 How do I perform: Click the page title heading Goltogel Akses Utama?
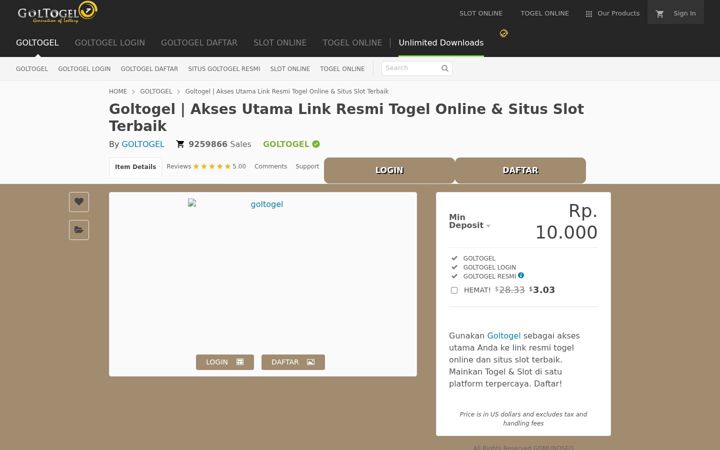pos(347,117)
